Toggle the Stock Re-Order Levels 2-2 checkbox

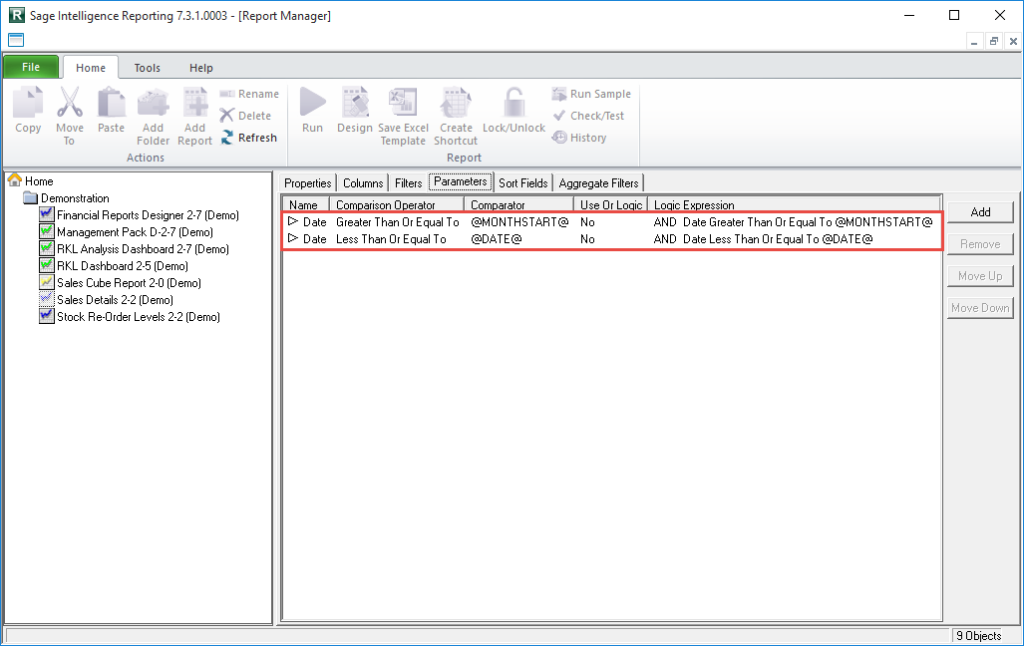point(46,317)
